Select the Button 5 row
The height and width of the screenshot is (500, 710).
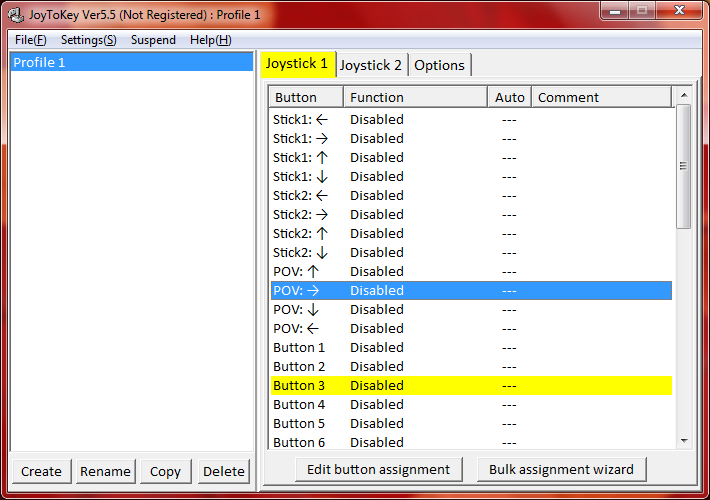pyautogui.click(x=471, y=424)
